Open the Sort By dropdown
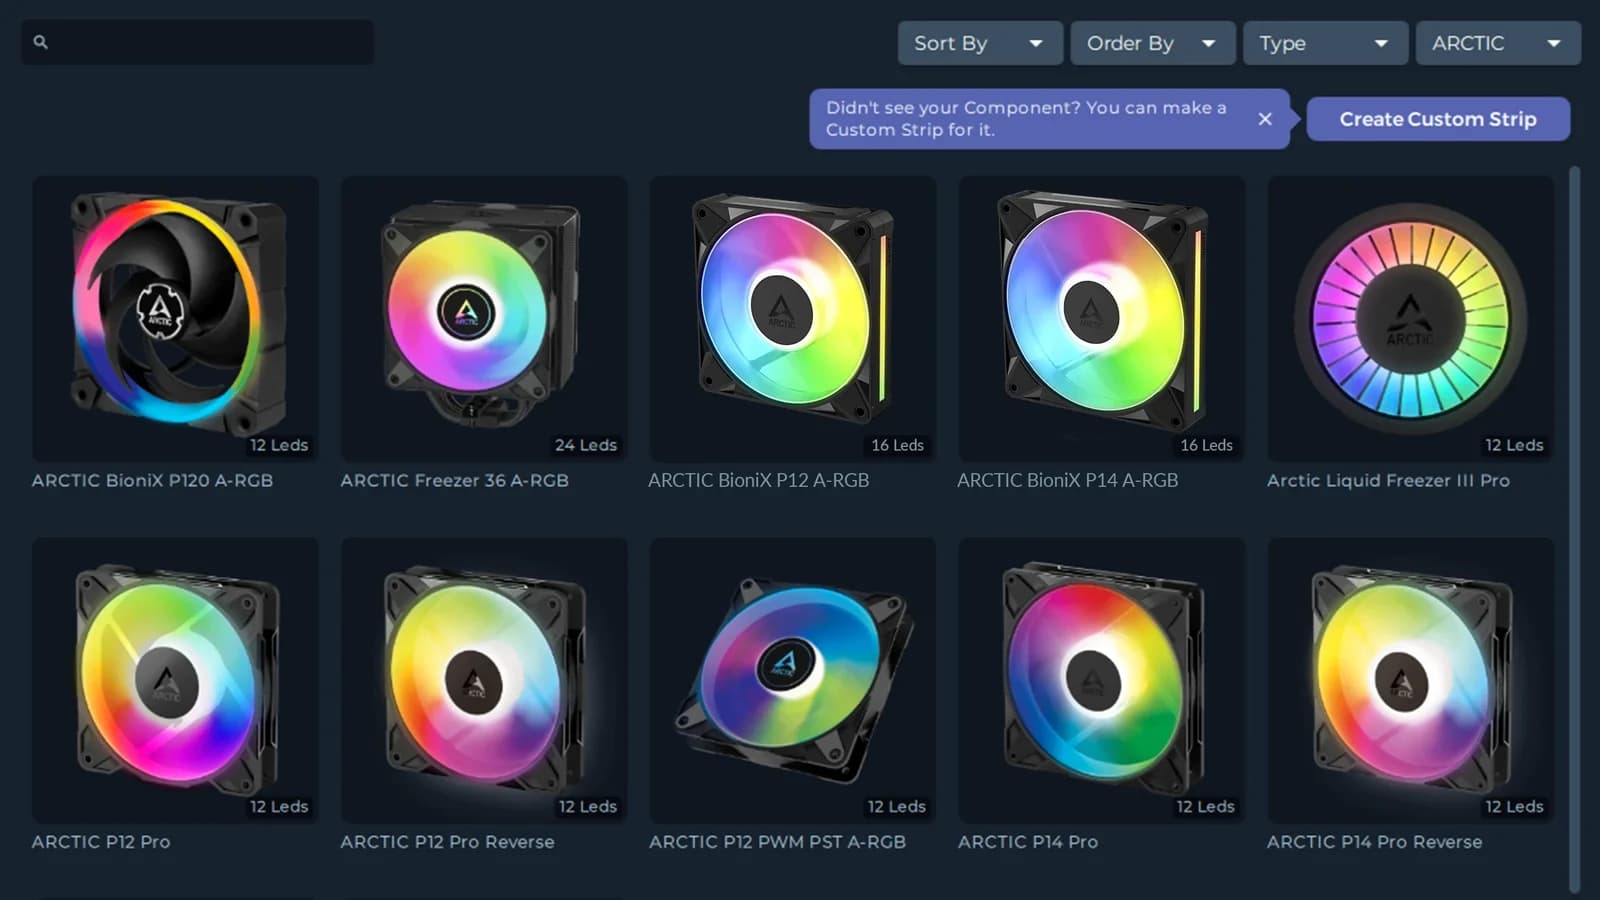The width and height of the screenshot is (1600, 900). pos(980,43)
